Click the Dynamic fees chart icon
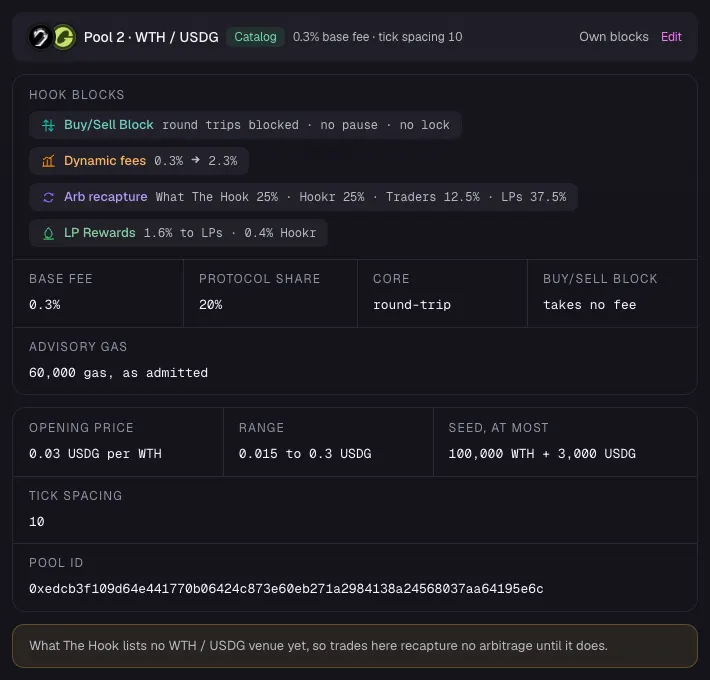This screenshot has height=680, width=710. (x=48, y=161)
